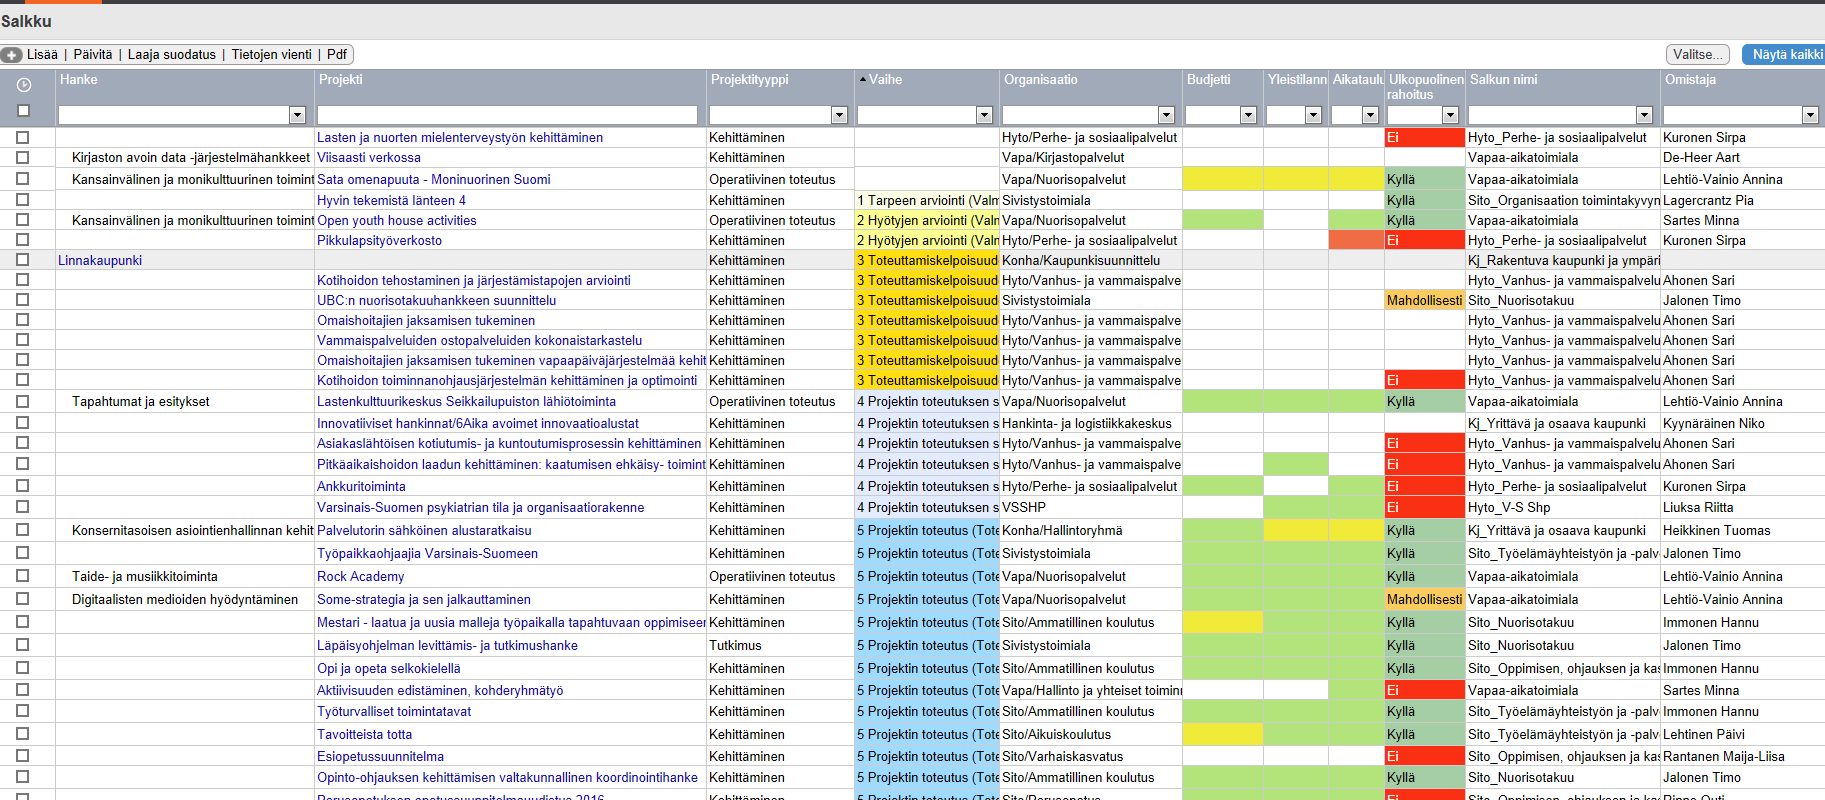The height and width of the screenshot is (800, 1825).
Task: Open the Viisaasti verkossa project
Action: 369,157
